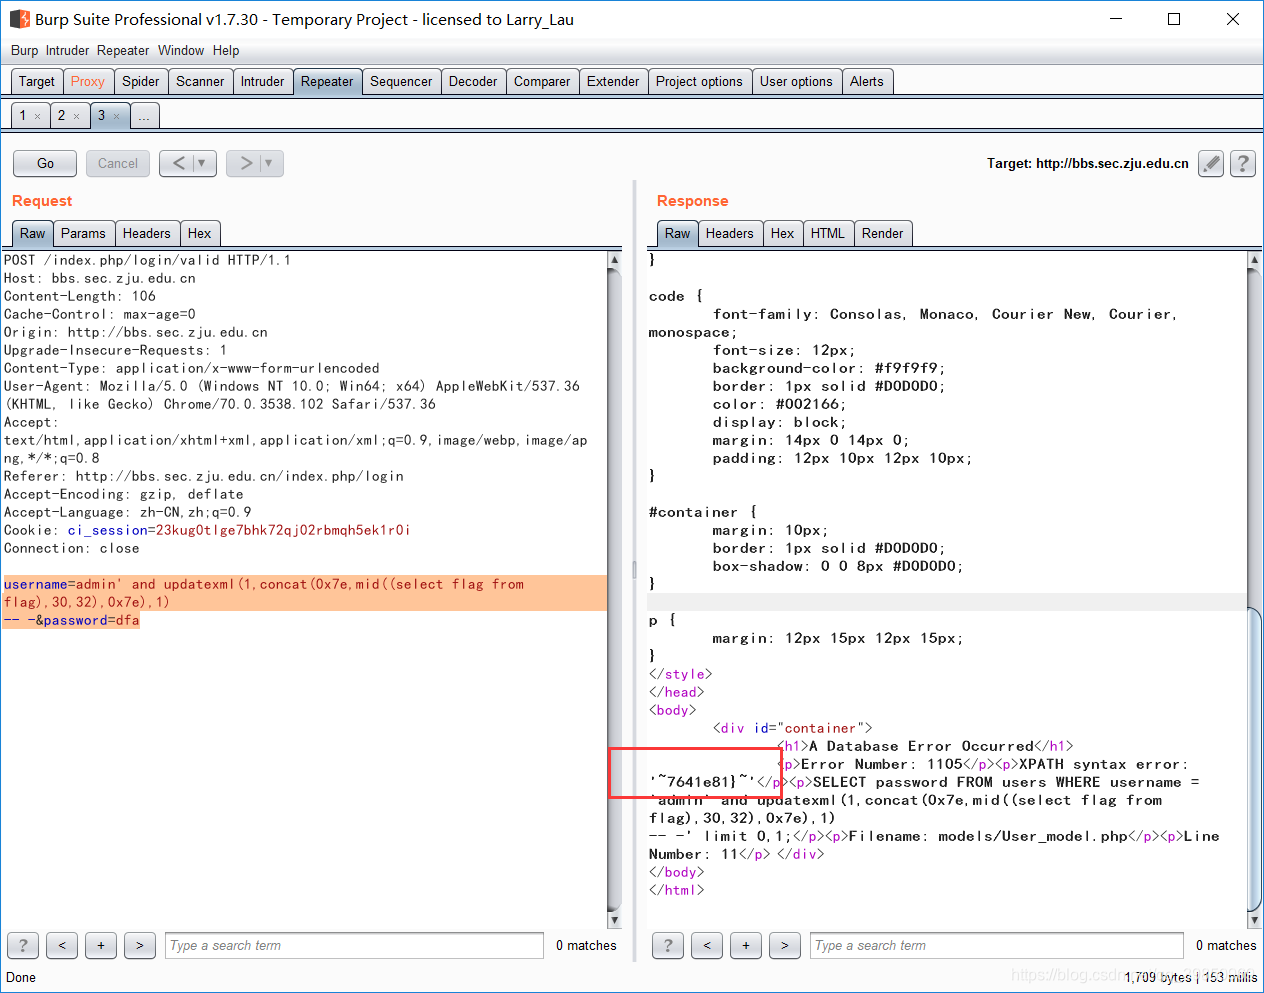Open the history-back dropdown arrow
This screenshot has height=993, width=1264.
point(202,163)
